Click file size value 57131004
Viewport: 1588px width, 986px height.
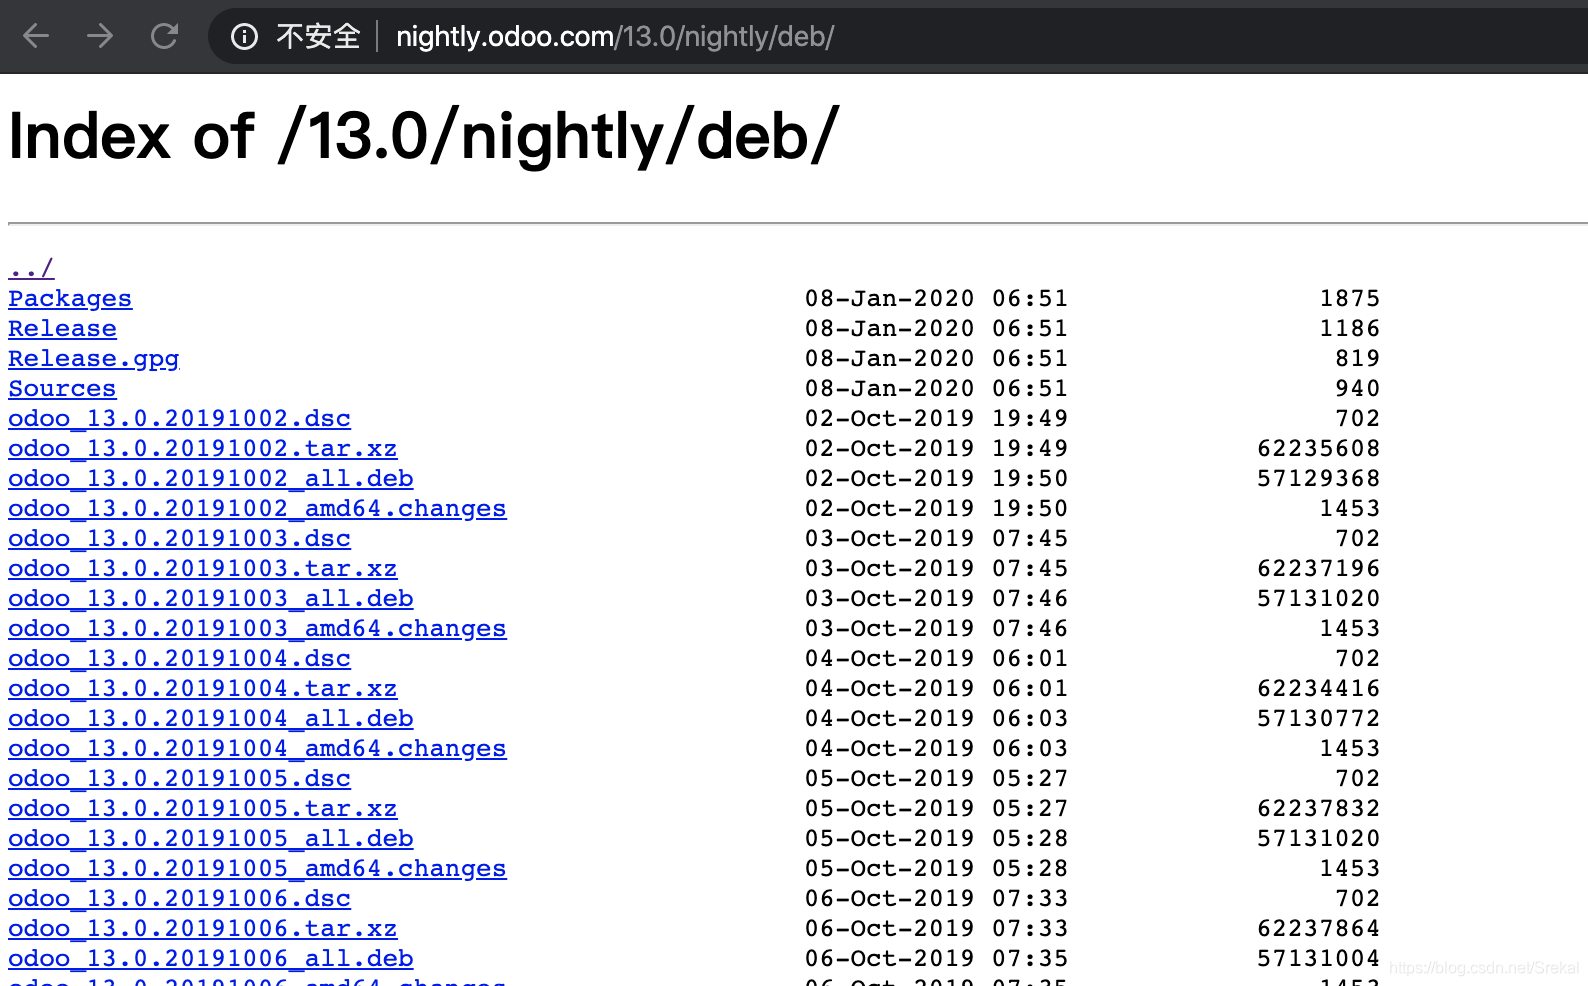(x=1318, y=958)
